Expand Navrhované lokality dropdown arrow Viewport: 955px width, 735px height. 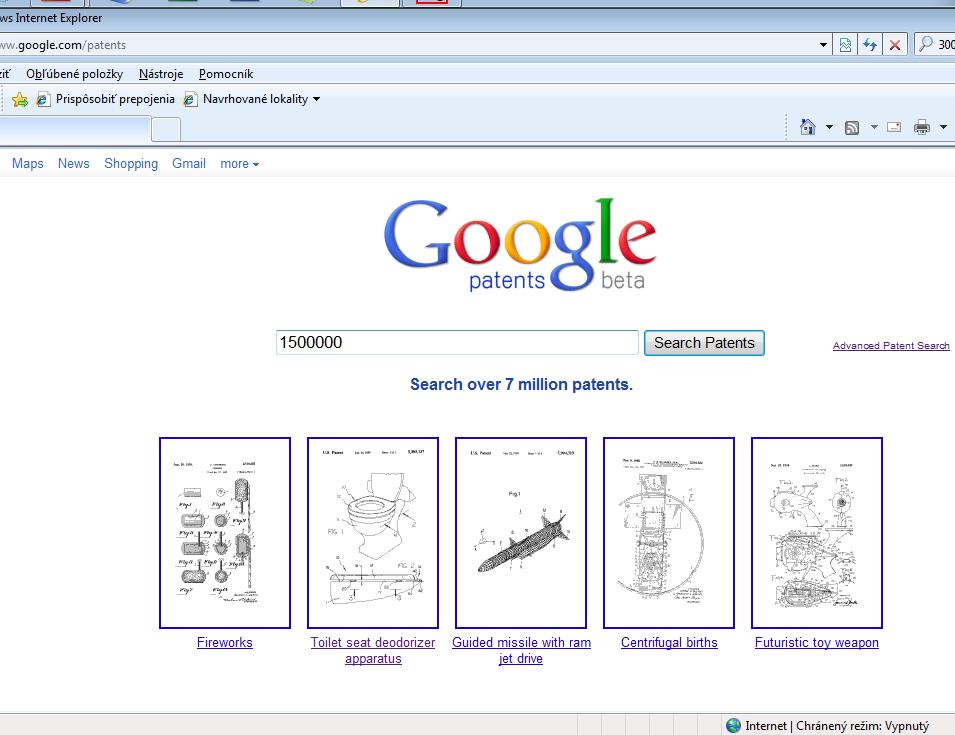pos(316,99)
